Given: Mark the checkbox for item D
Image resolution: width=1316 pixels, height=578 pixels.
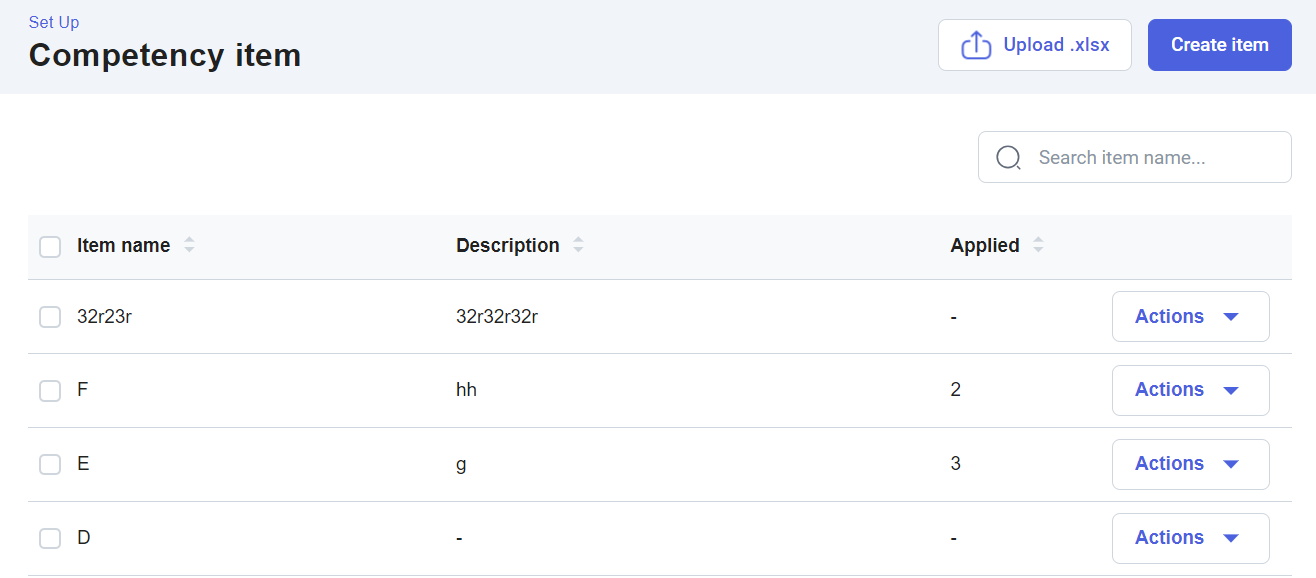Looking at the screenshot, I should [50, 538].
